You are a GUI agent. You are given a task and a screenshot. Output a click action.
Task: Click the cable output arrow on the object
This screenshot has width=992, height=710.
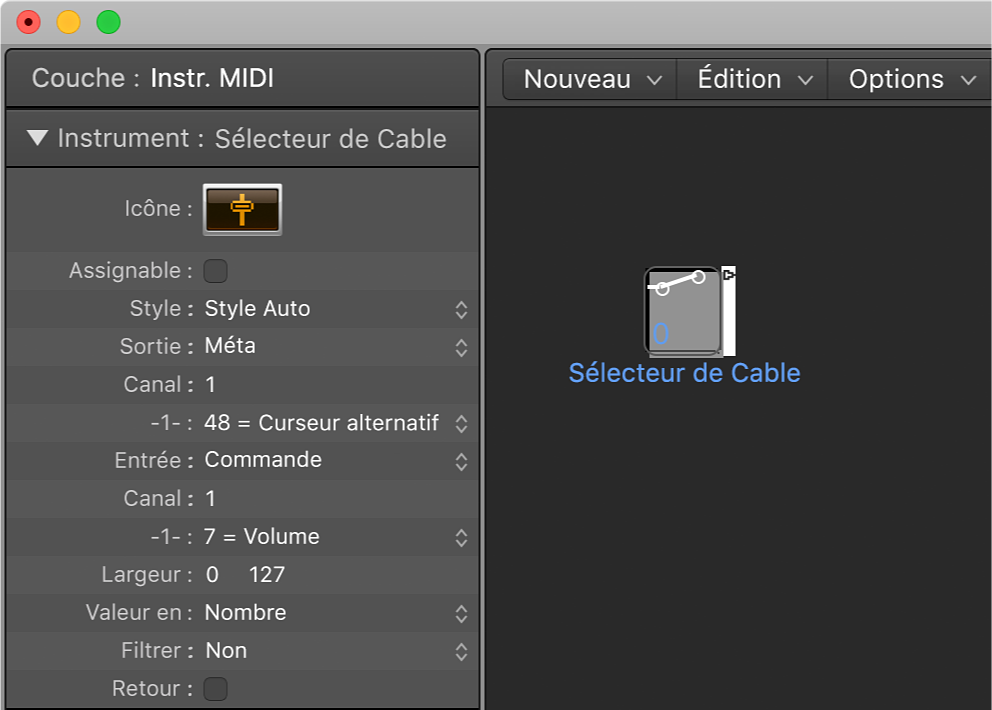[x=727, y=273]
